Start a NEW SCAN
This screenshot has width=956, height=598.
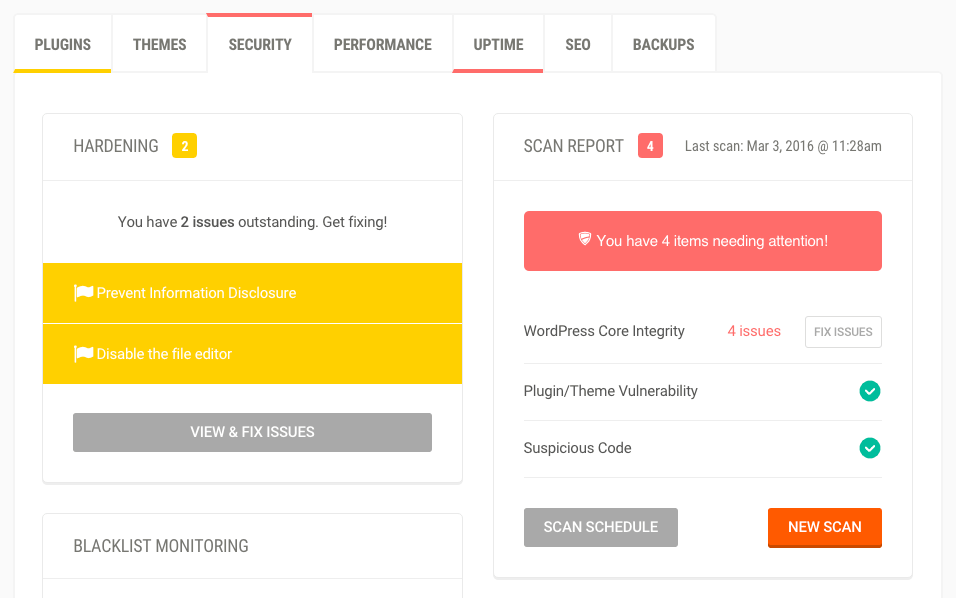[x=824, y=527]
